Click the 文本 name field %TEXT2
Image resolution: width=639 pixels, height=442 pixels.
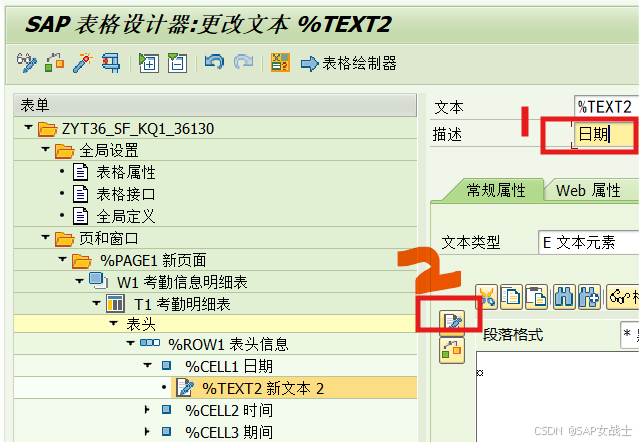606,107
